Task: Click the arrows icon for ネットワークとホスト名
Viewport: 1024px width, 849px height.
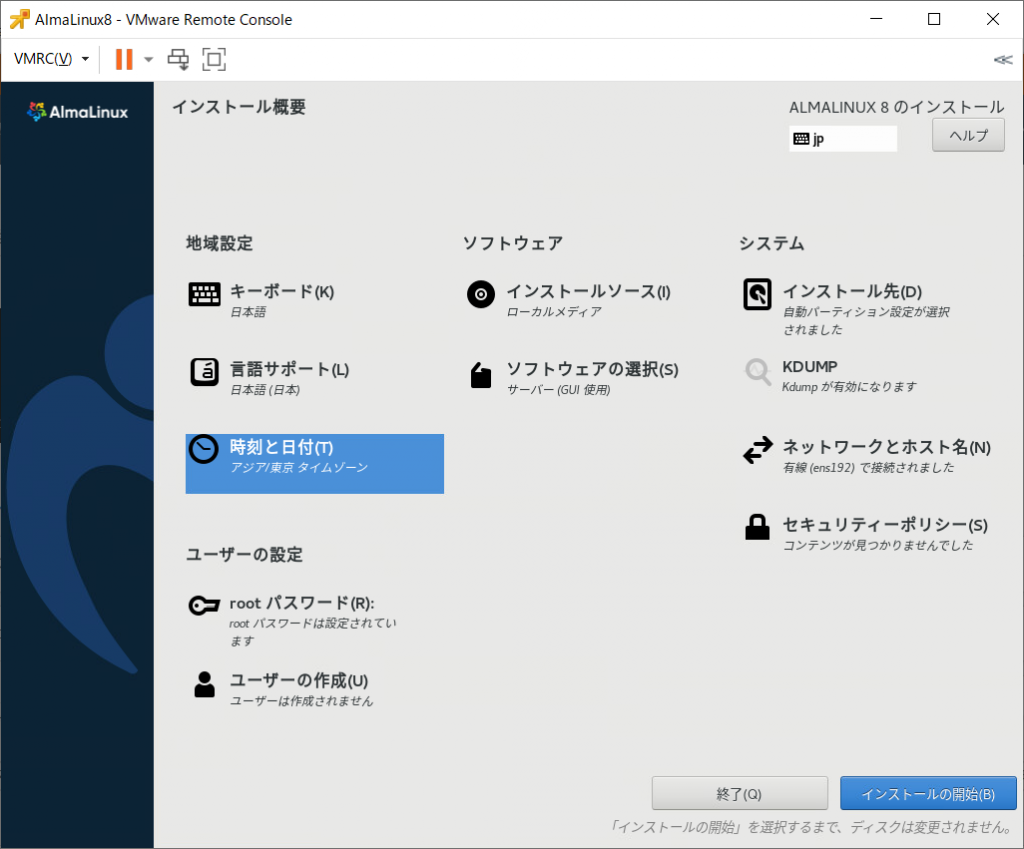Action: [x=758, y=450]
